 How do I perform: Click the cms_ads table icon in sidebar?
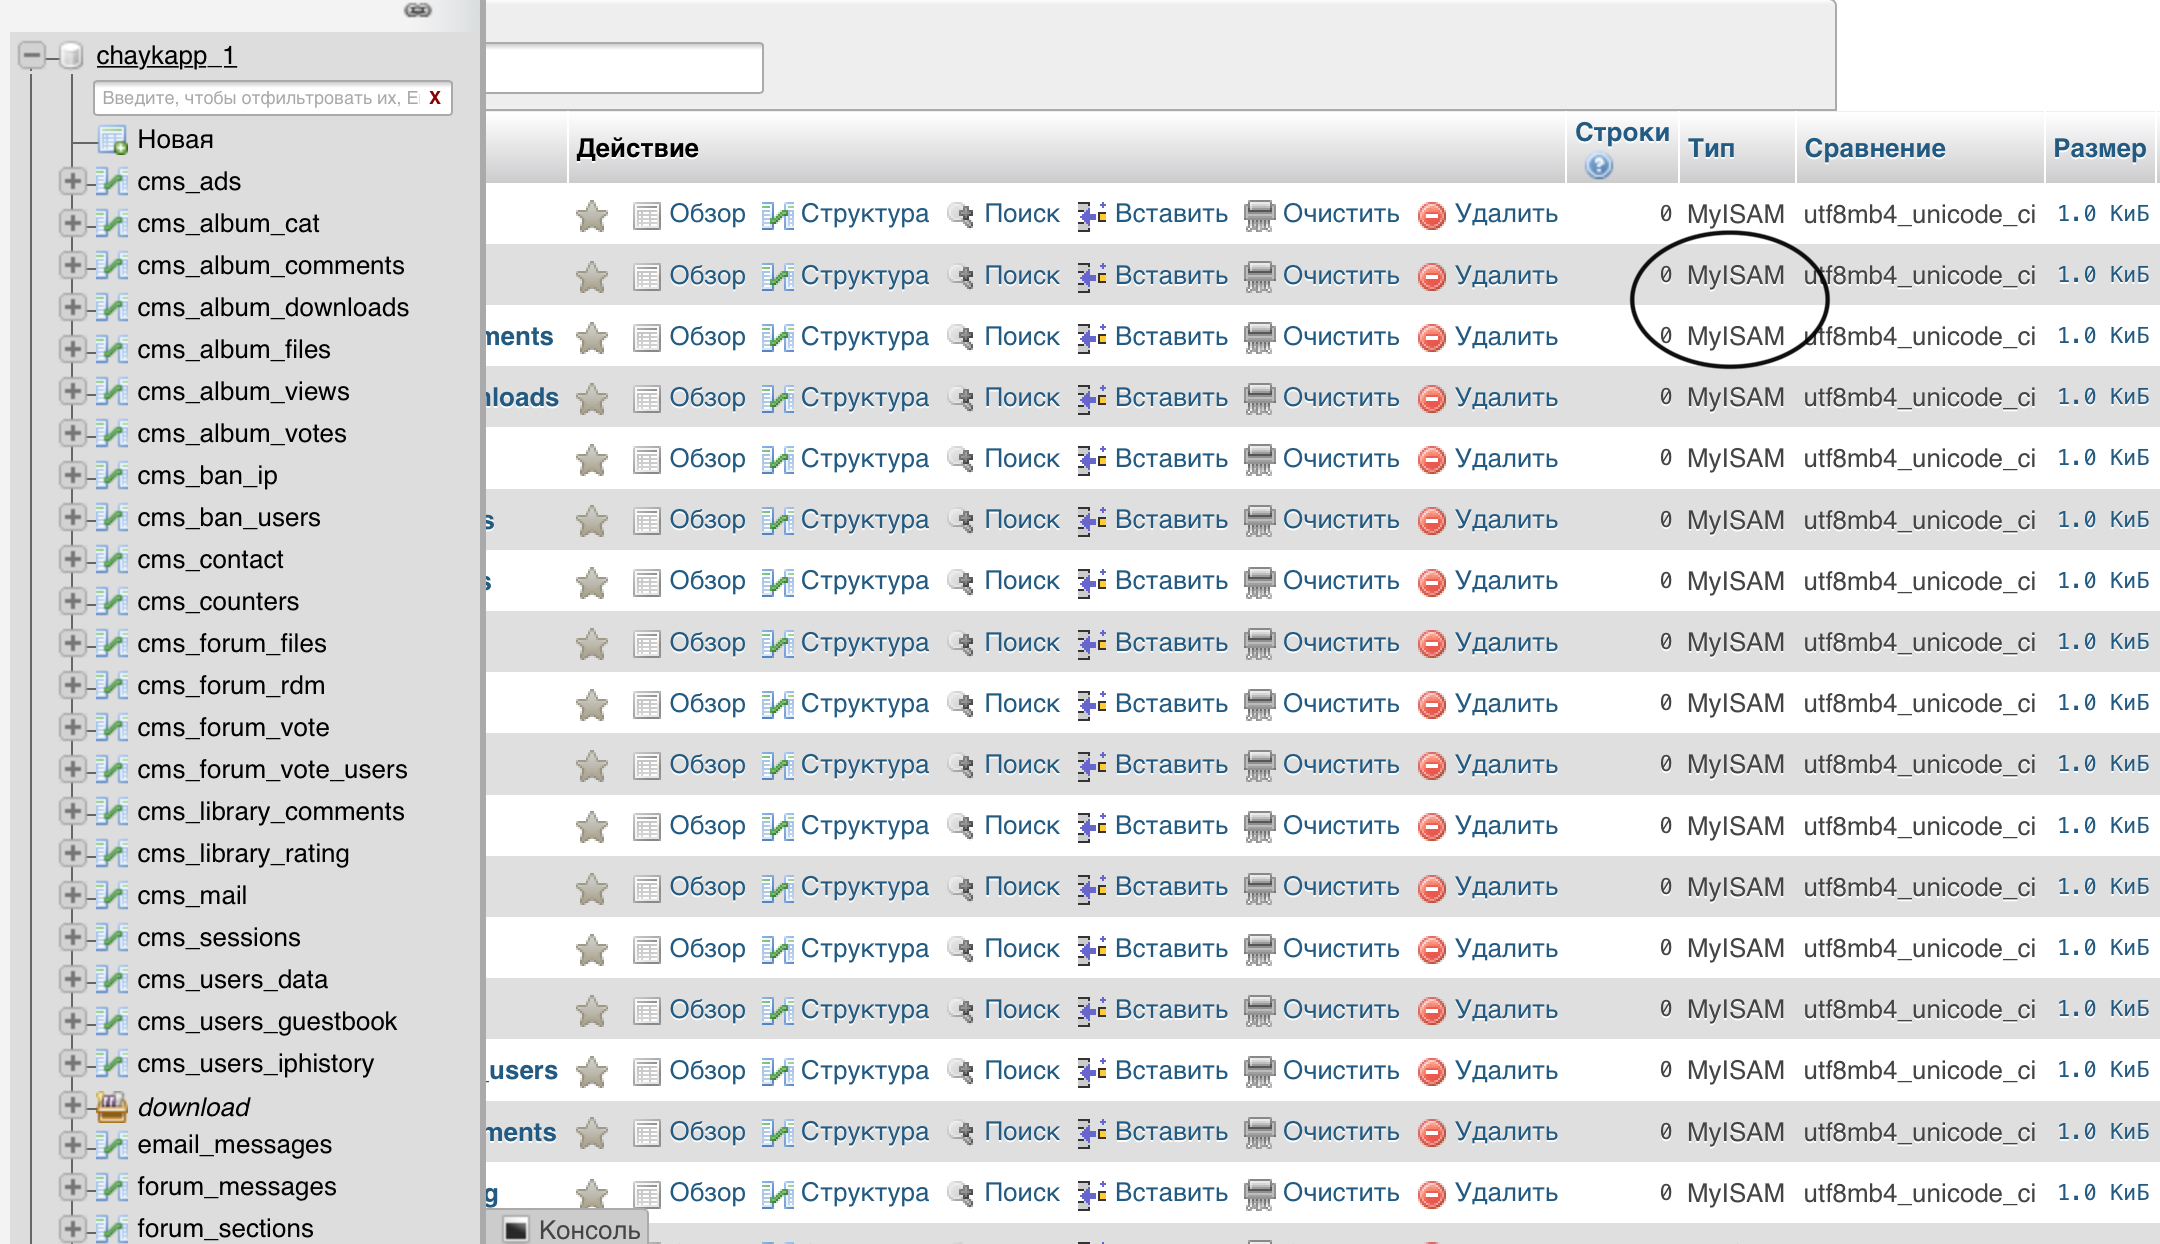click(114, 182)
